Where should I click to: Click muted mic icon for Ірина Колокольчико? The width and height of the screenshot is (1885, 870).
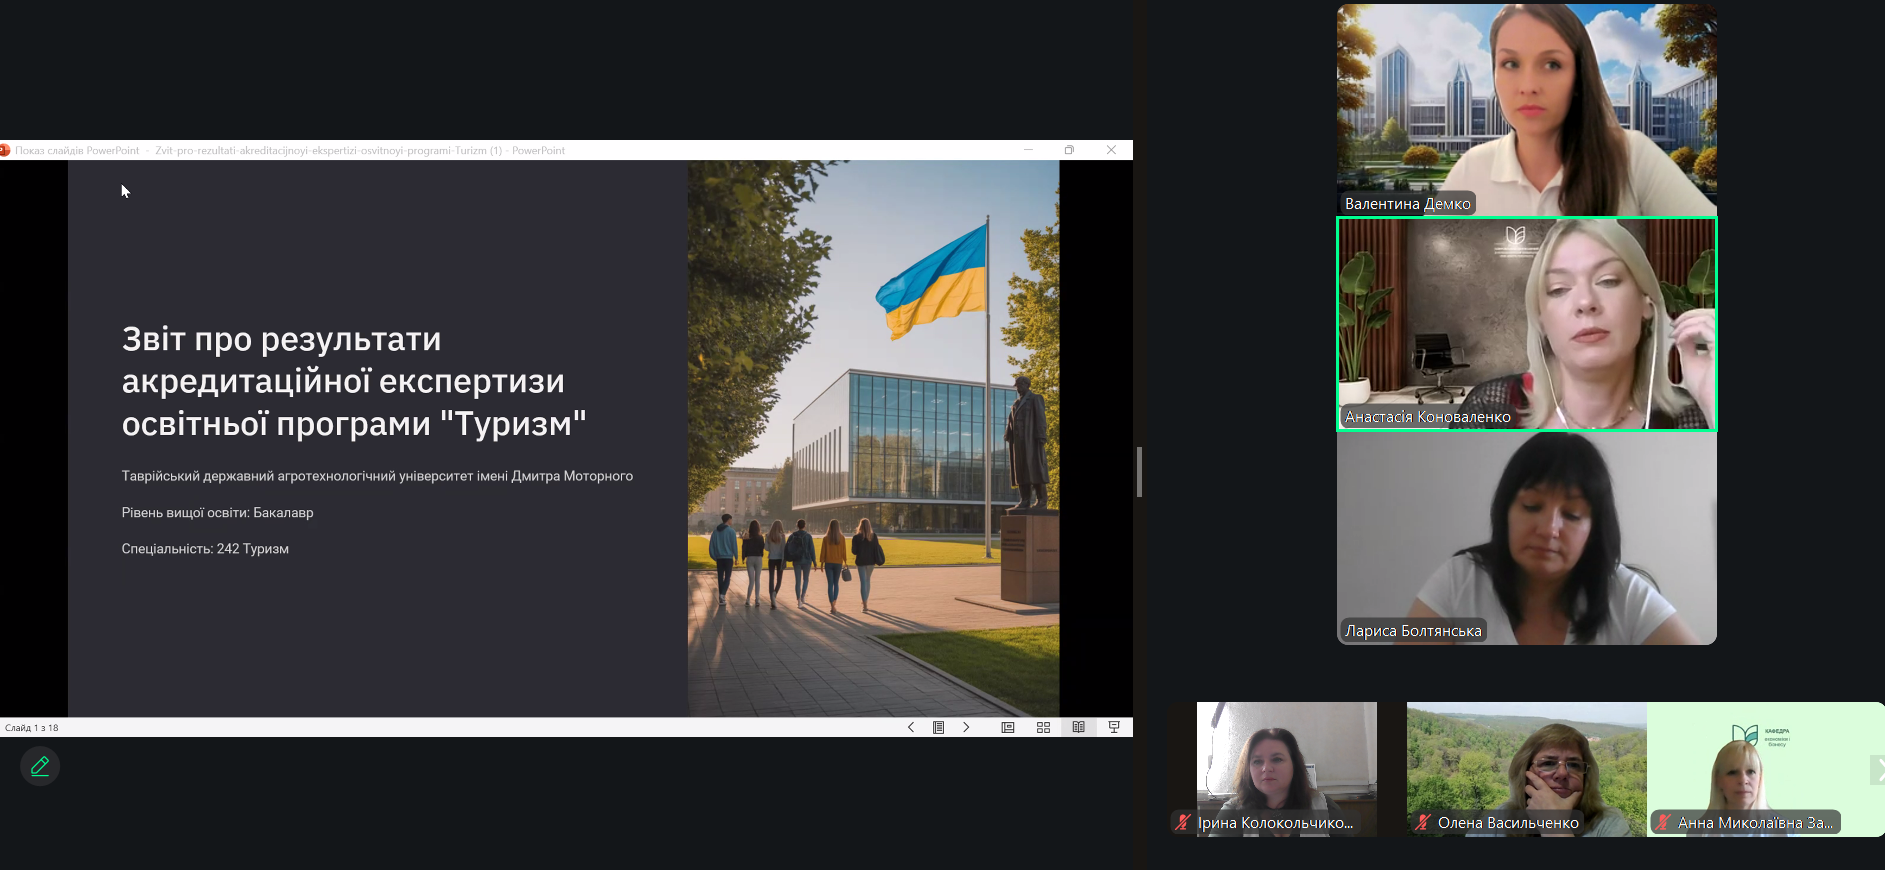(x=1183, y=823)
